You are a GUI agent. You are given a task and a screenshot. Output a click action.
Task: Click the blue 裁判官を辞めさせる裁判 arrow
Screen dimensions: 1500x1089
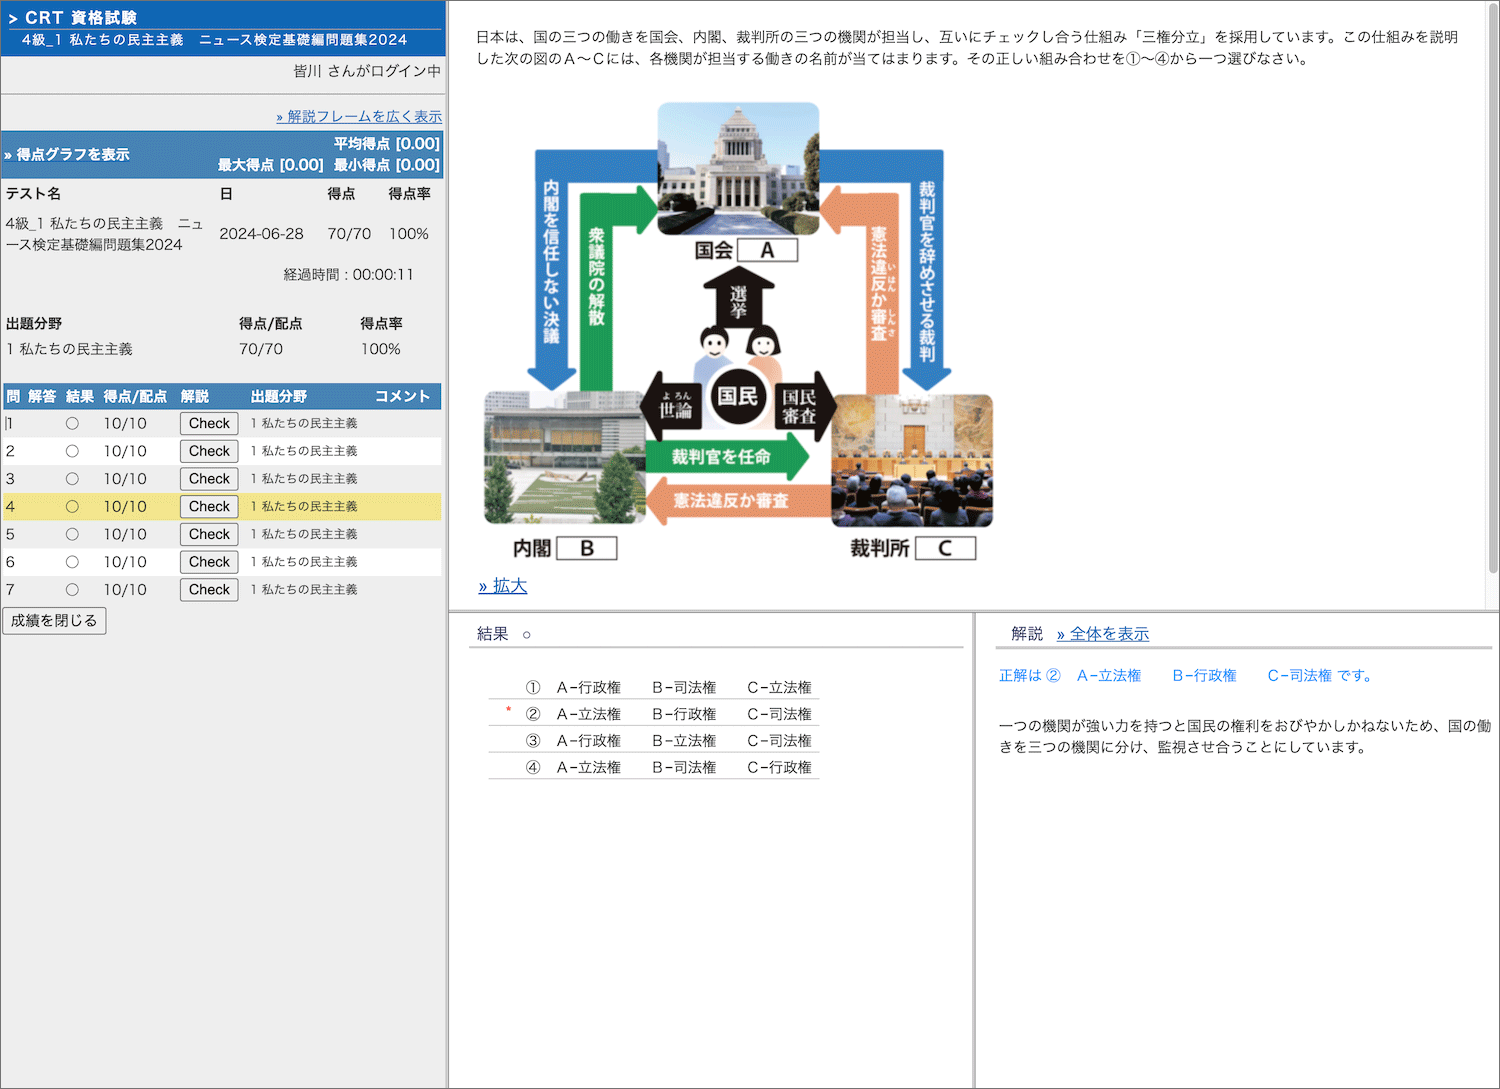pyautogui.click(x=926, y=270)
